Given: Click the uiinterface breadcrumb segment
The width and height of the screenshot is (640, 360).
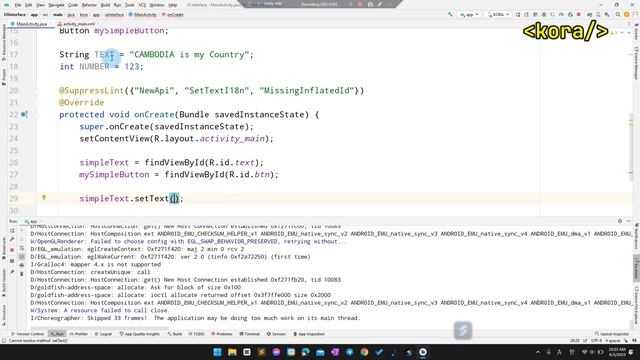Looking at the screenshot, I should 114,15.
